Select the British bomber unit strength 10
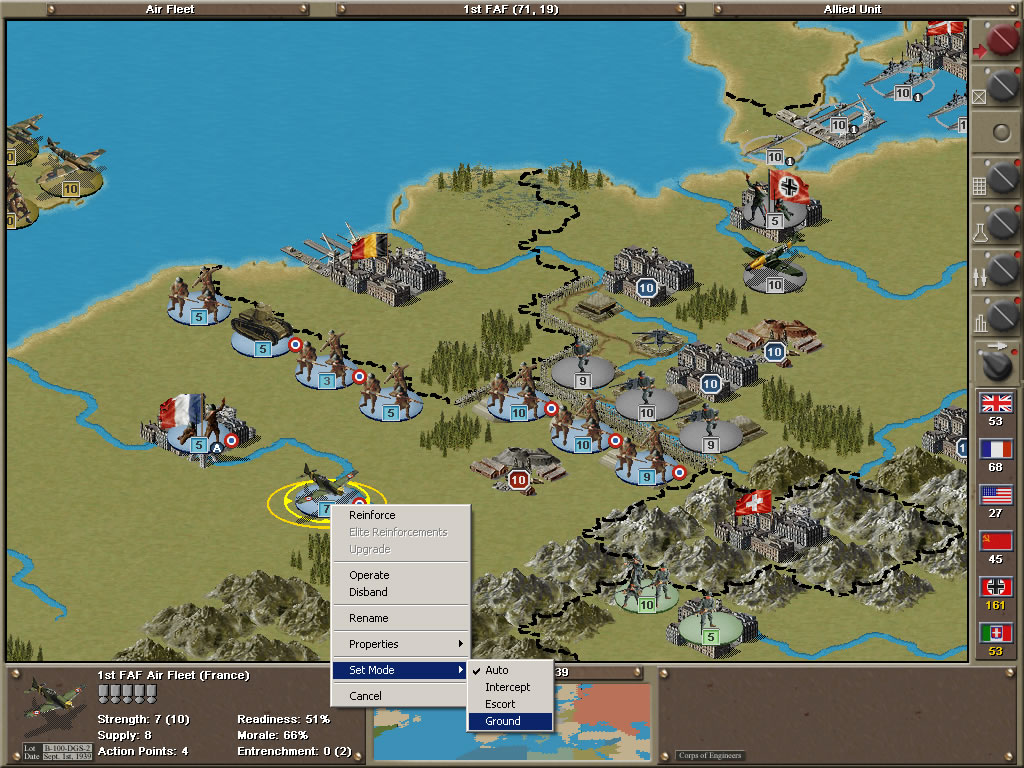The height and width of the screenshot is (768, 1024). click(x=71, y=171)
